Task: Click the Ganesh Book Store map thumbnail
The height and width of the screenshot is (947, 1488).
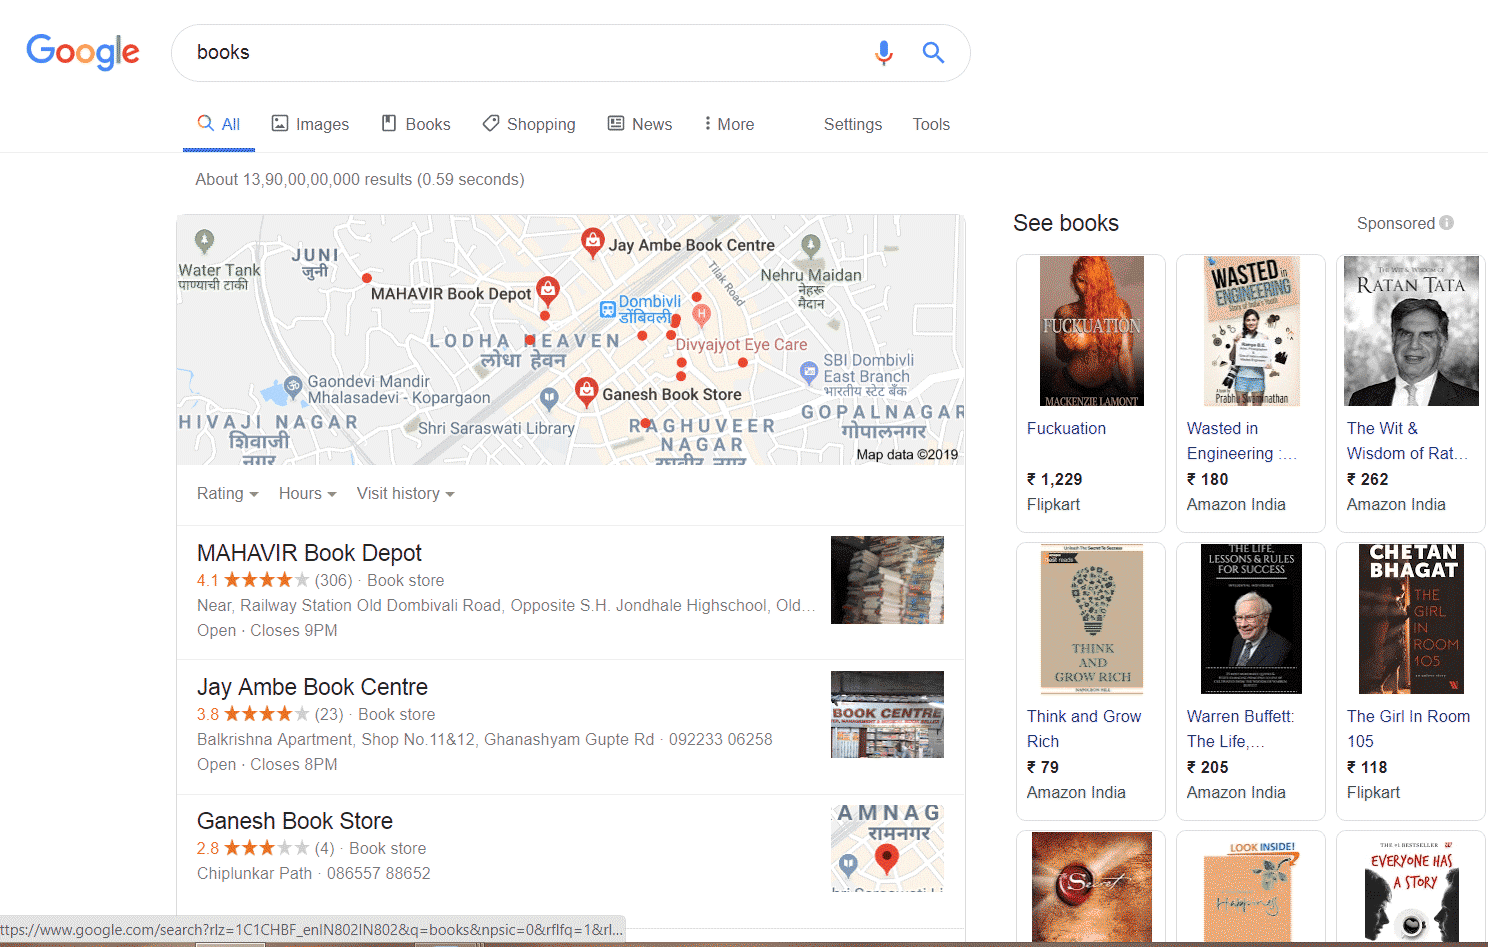Action: pyautogui.click(x=887, y=848)
